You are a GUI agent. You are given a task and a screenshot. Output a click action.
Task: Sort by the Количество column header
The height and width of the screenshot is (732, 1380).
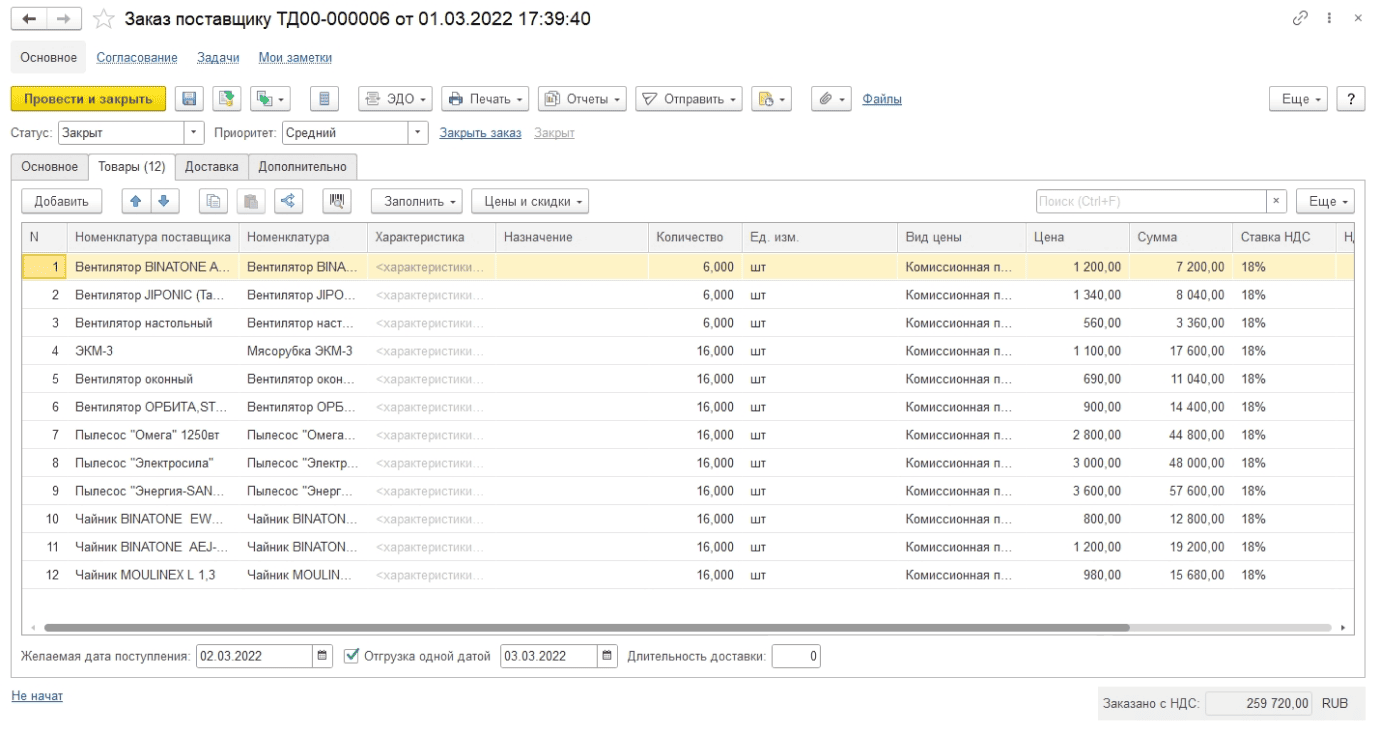click(x=694, y=237)
